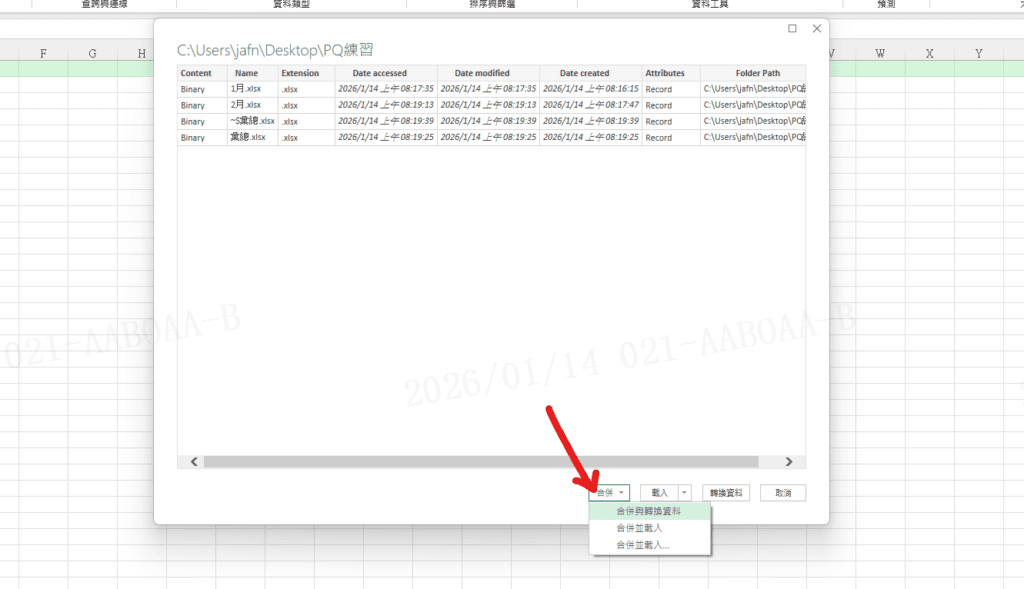Click the Date modified column header
This screenshot has width=1024, height=589.
tap(482, 73)
